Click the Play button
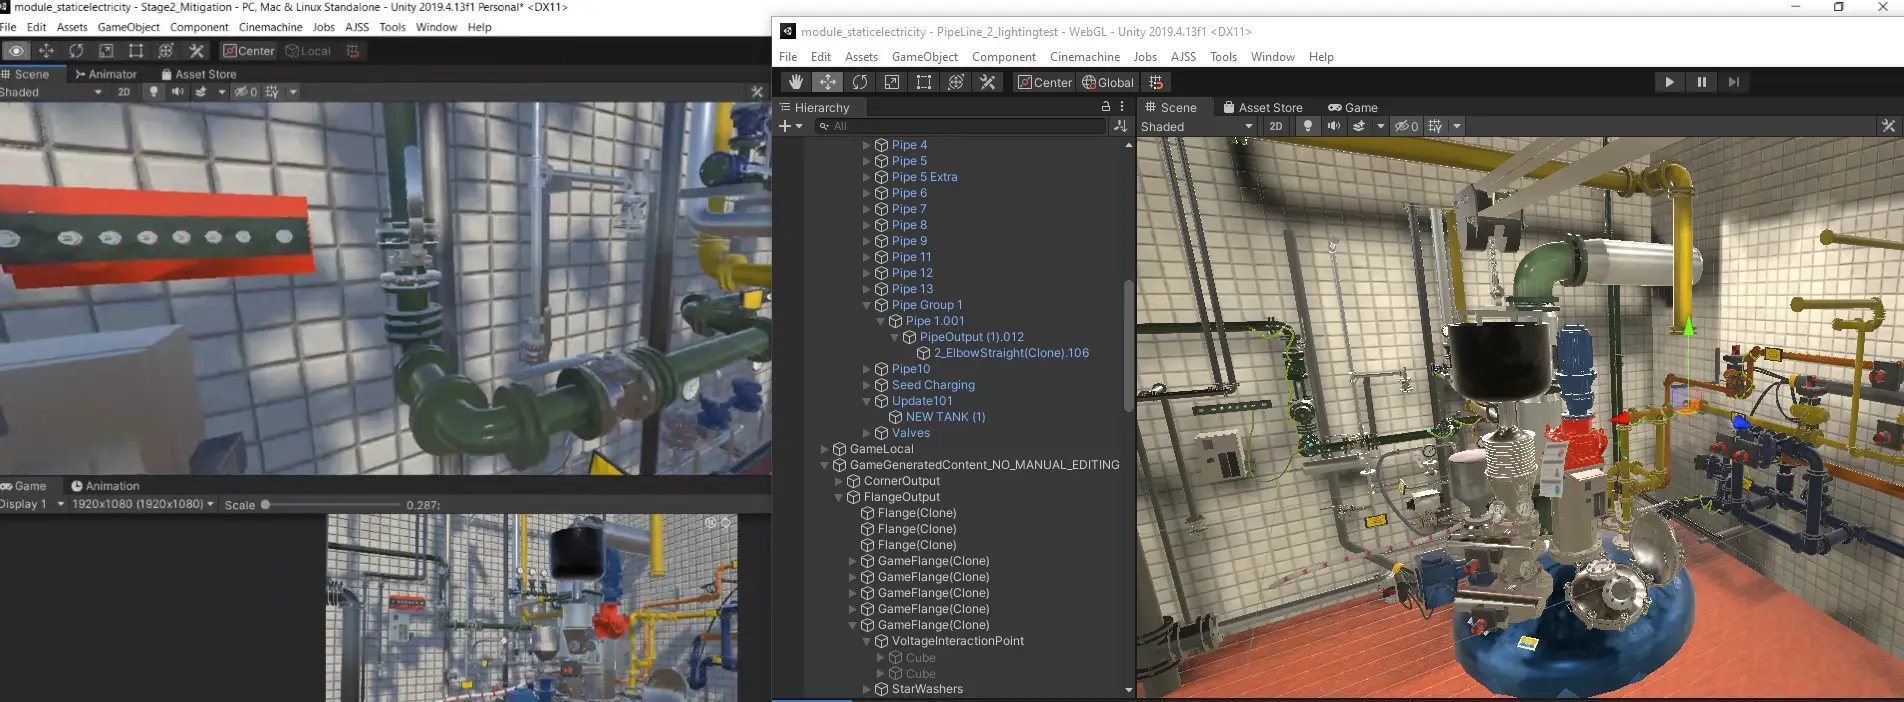Viewport: 1904px width, 702px height. click(1669, 82)
